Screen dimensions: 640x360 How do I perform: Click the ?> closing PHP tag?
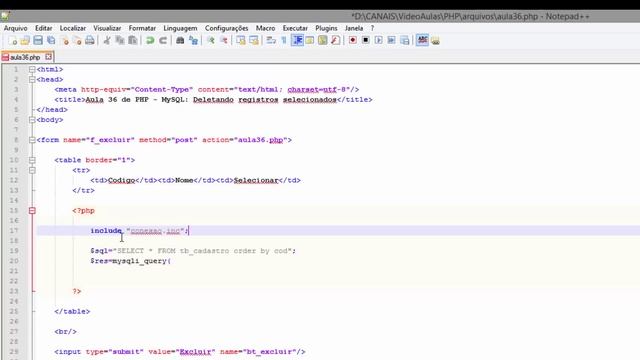[x=77, y=291]
